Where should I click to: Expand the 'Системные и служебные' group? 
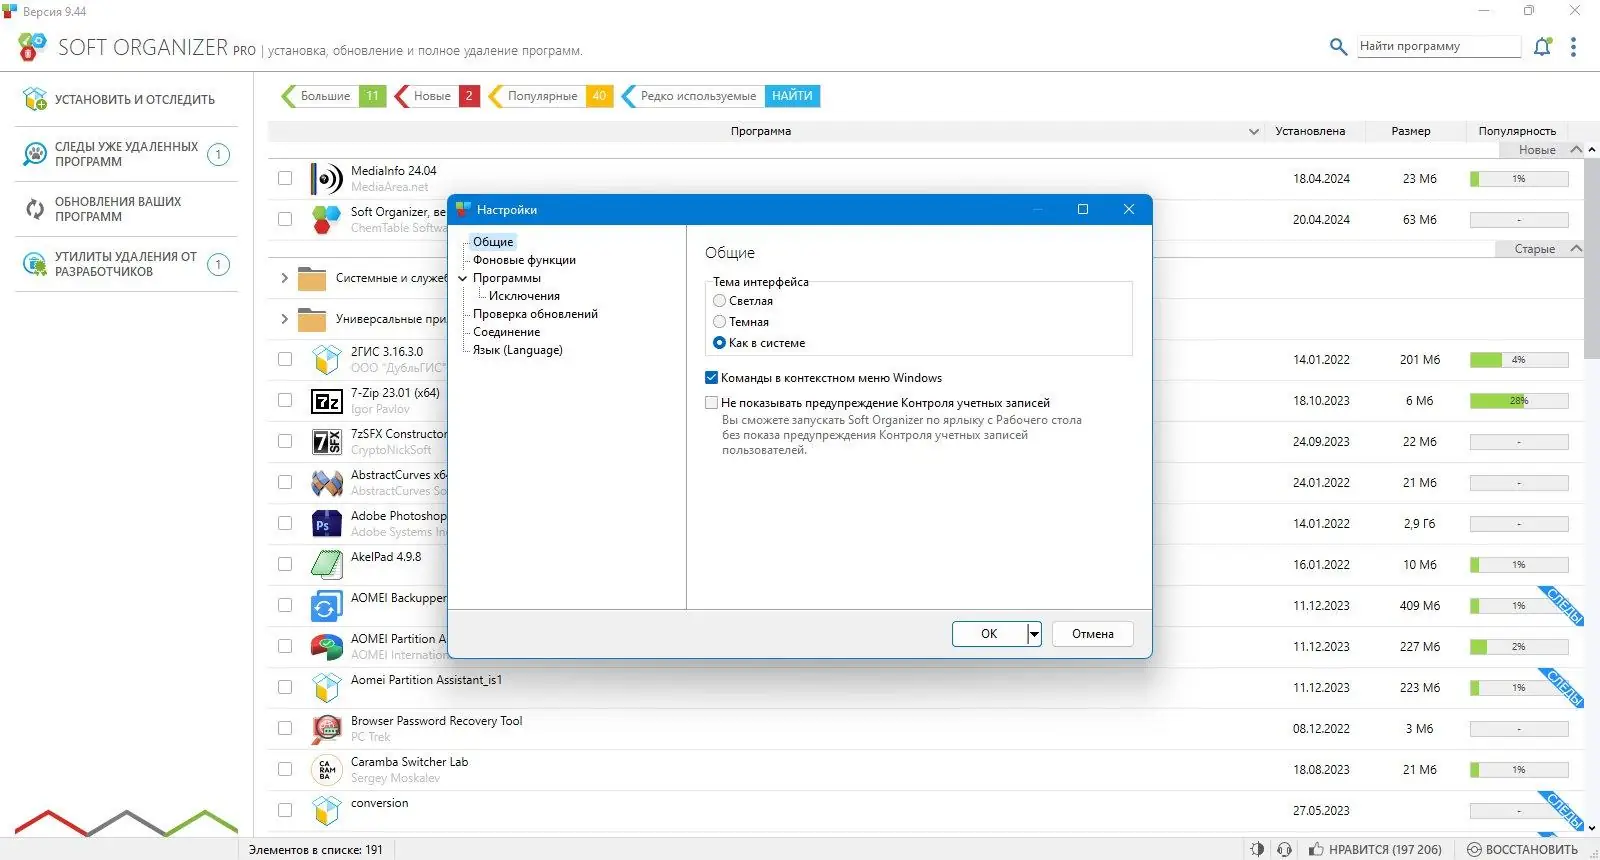[x=284, y=278]
